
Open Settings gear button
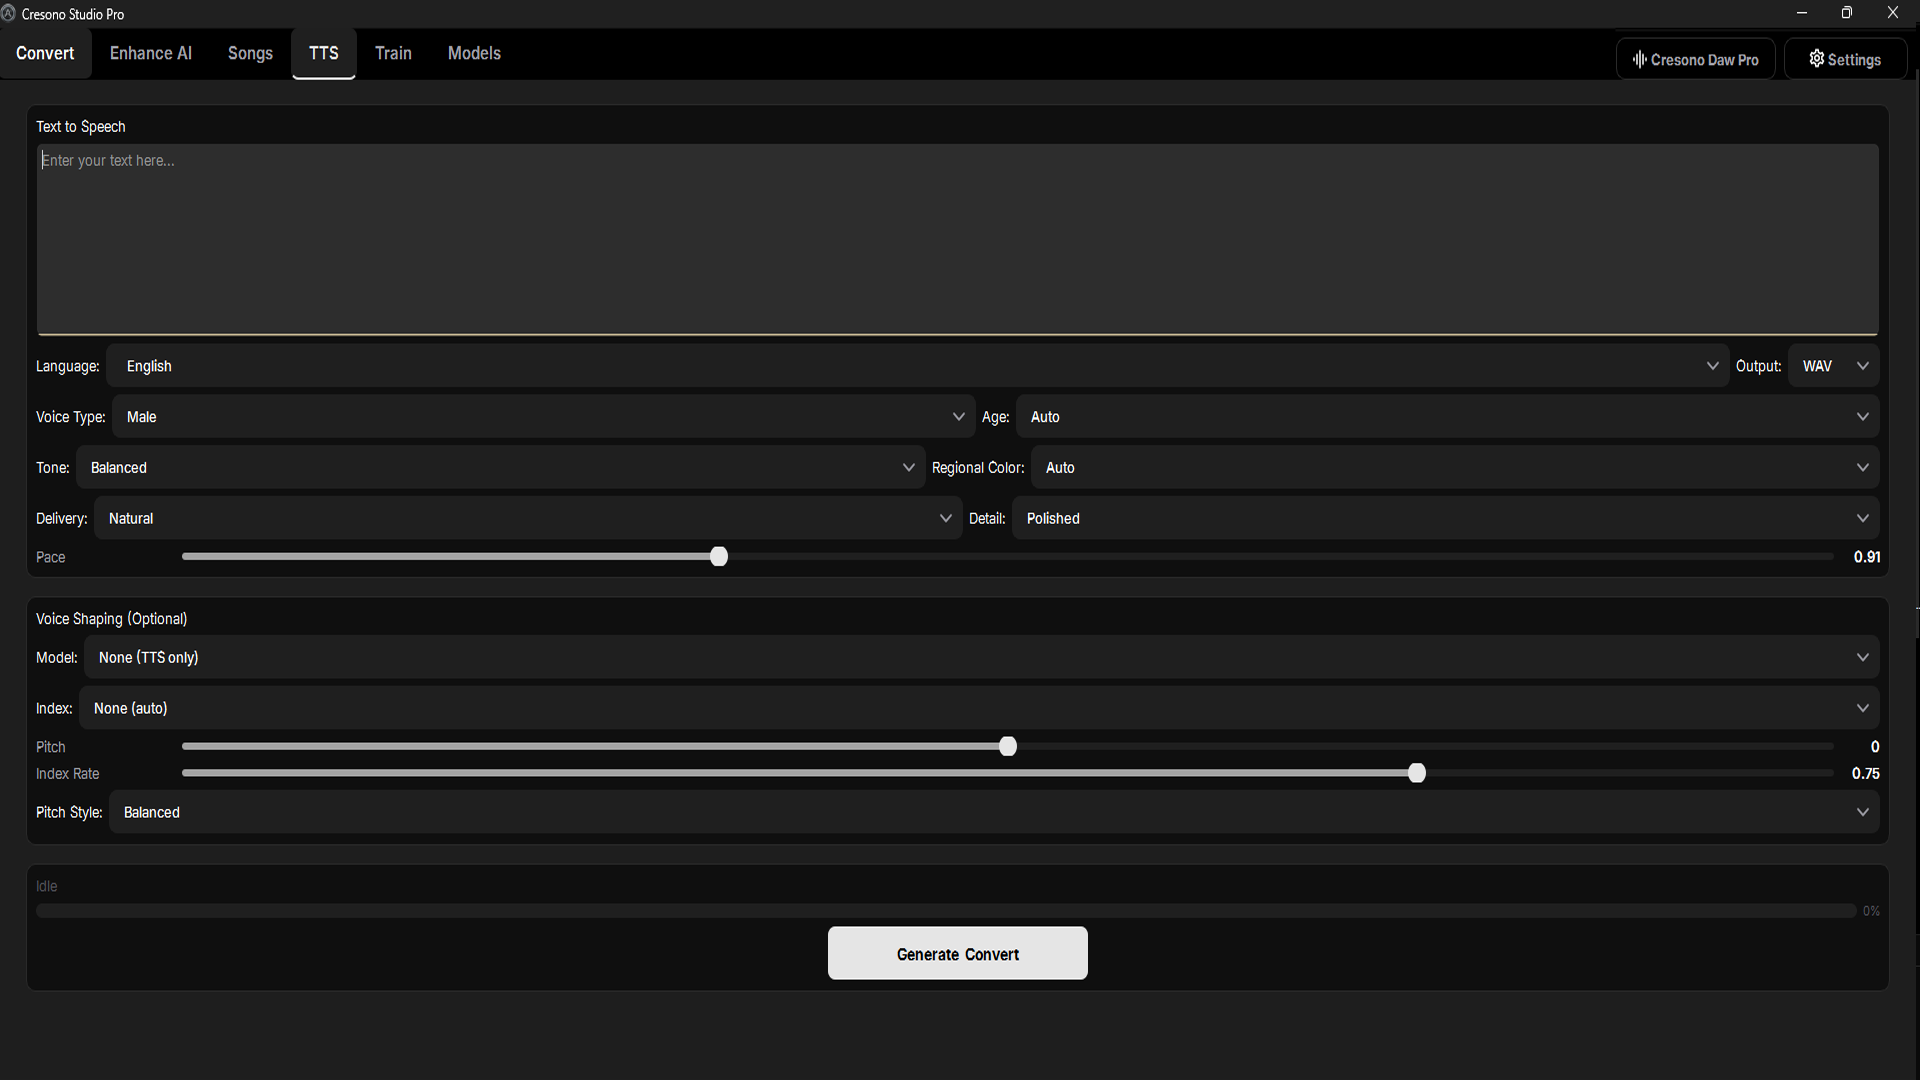point(1845,60)
